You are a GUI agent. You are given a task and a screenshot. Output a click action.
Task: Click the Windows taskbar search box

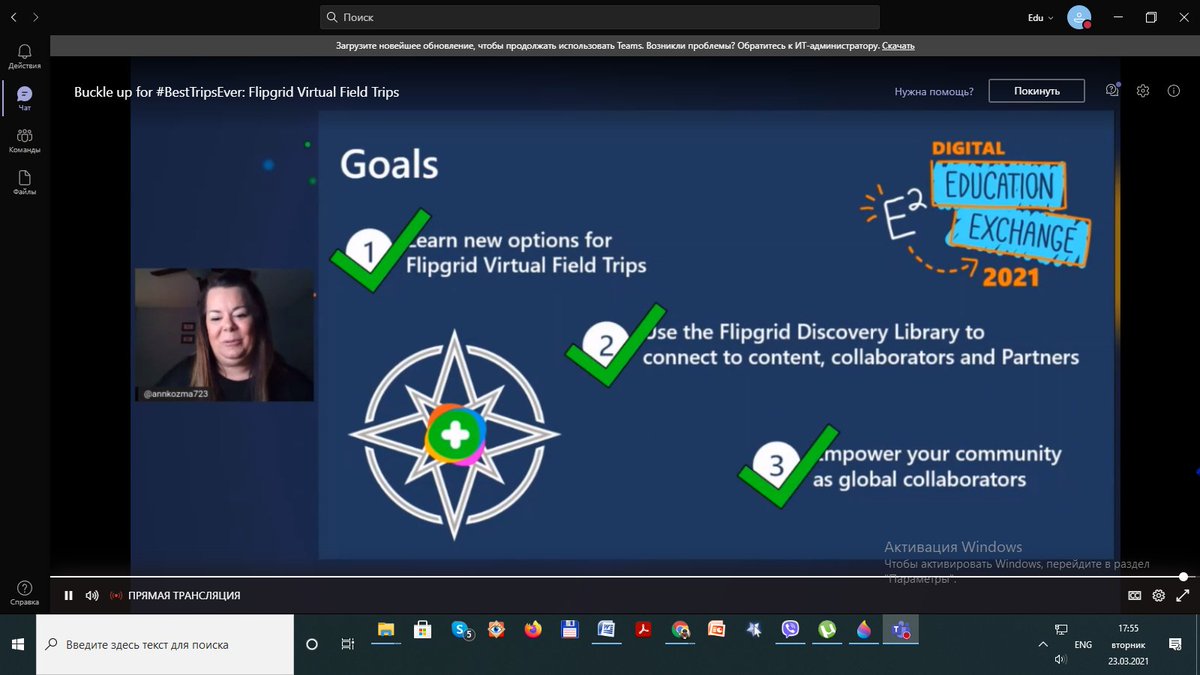point(165,644)
